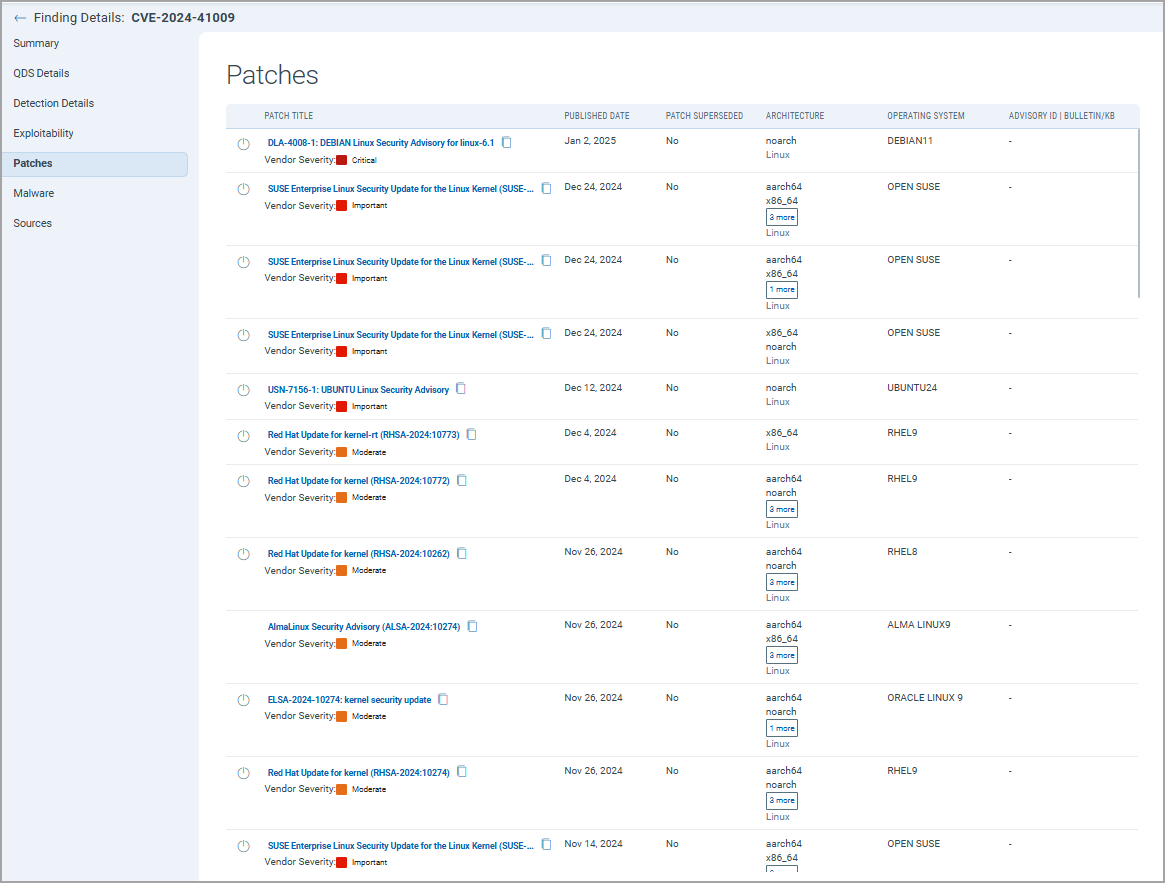The height and width of the screenshot is (883, 1165).
Task: Click copy icon next to USN-7156-1 advisory
Action: (x=461, y=389)
